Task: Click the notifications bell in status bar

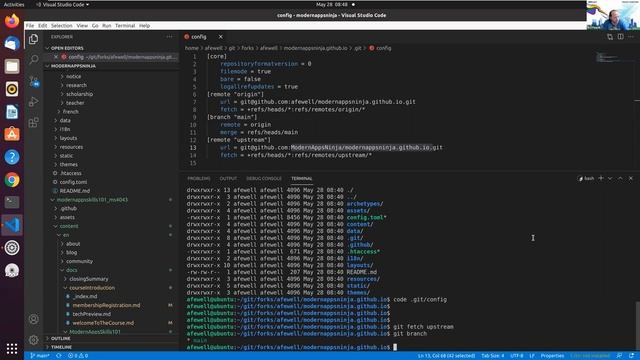Action: [x=632, y=356]
